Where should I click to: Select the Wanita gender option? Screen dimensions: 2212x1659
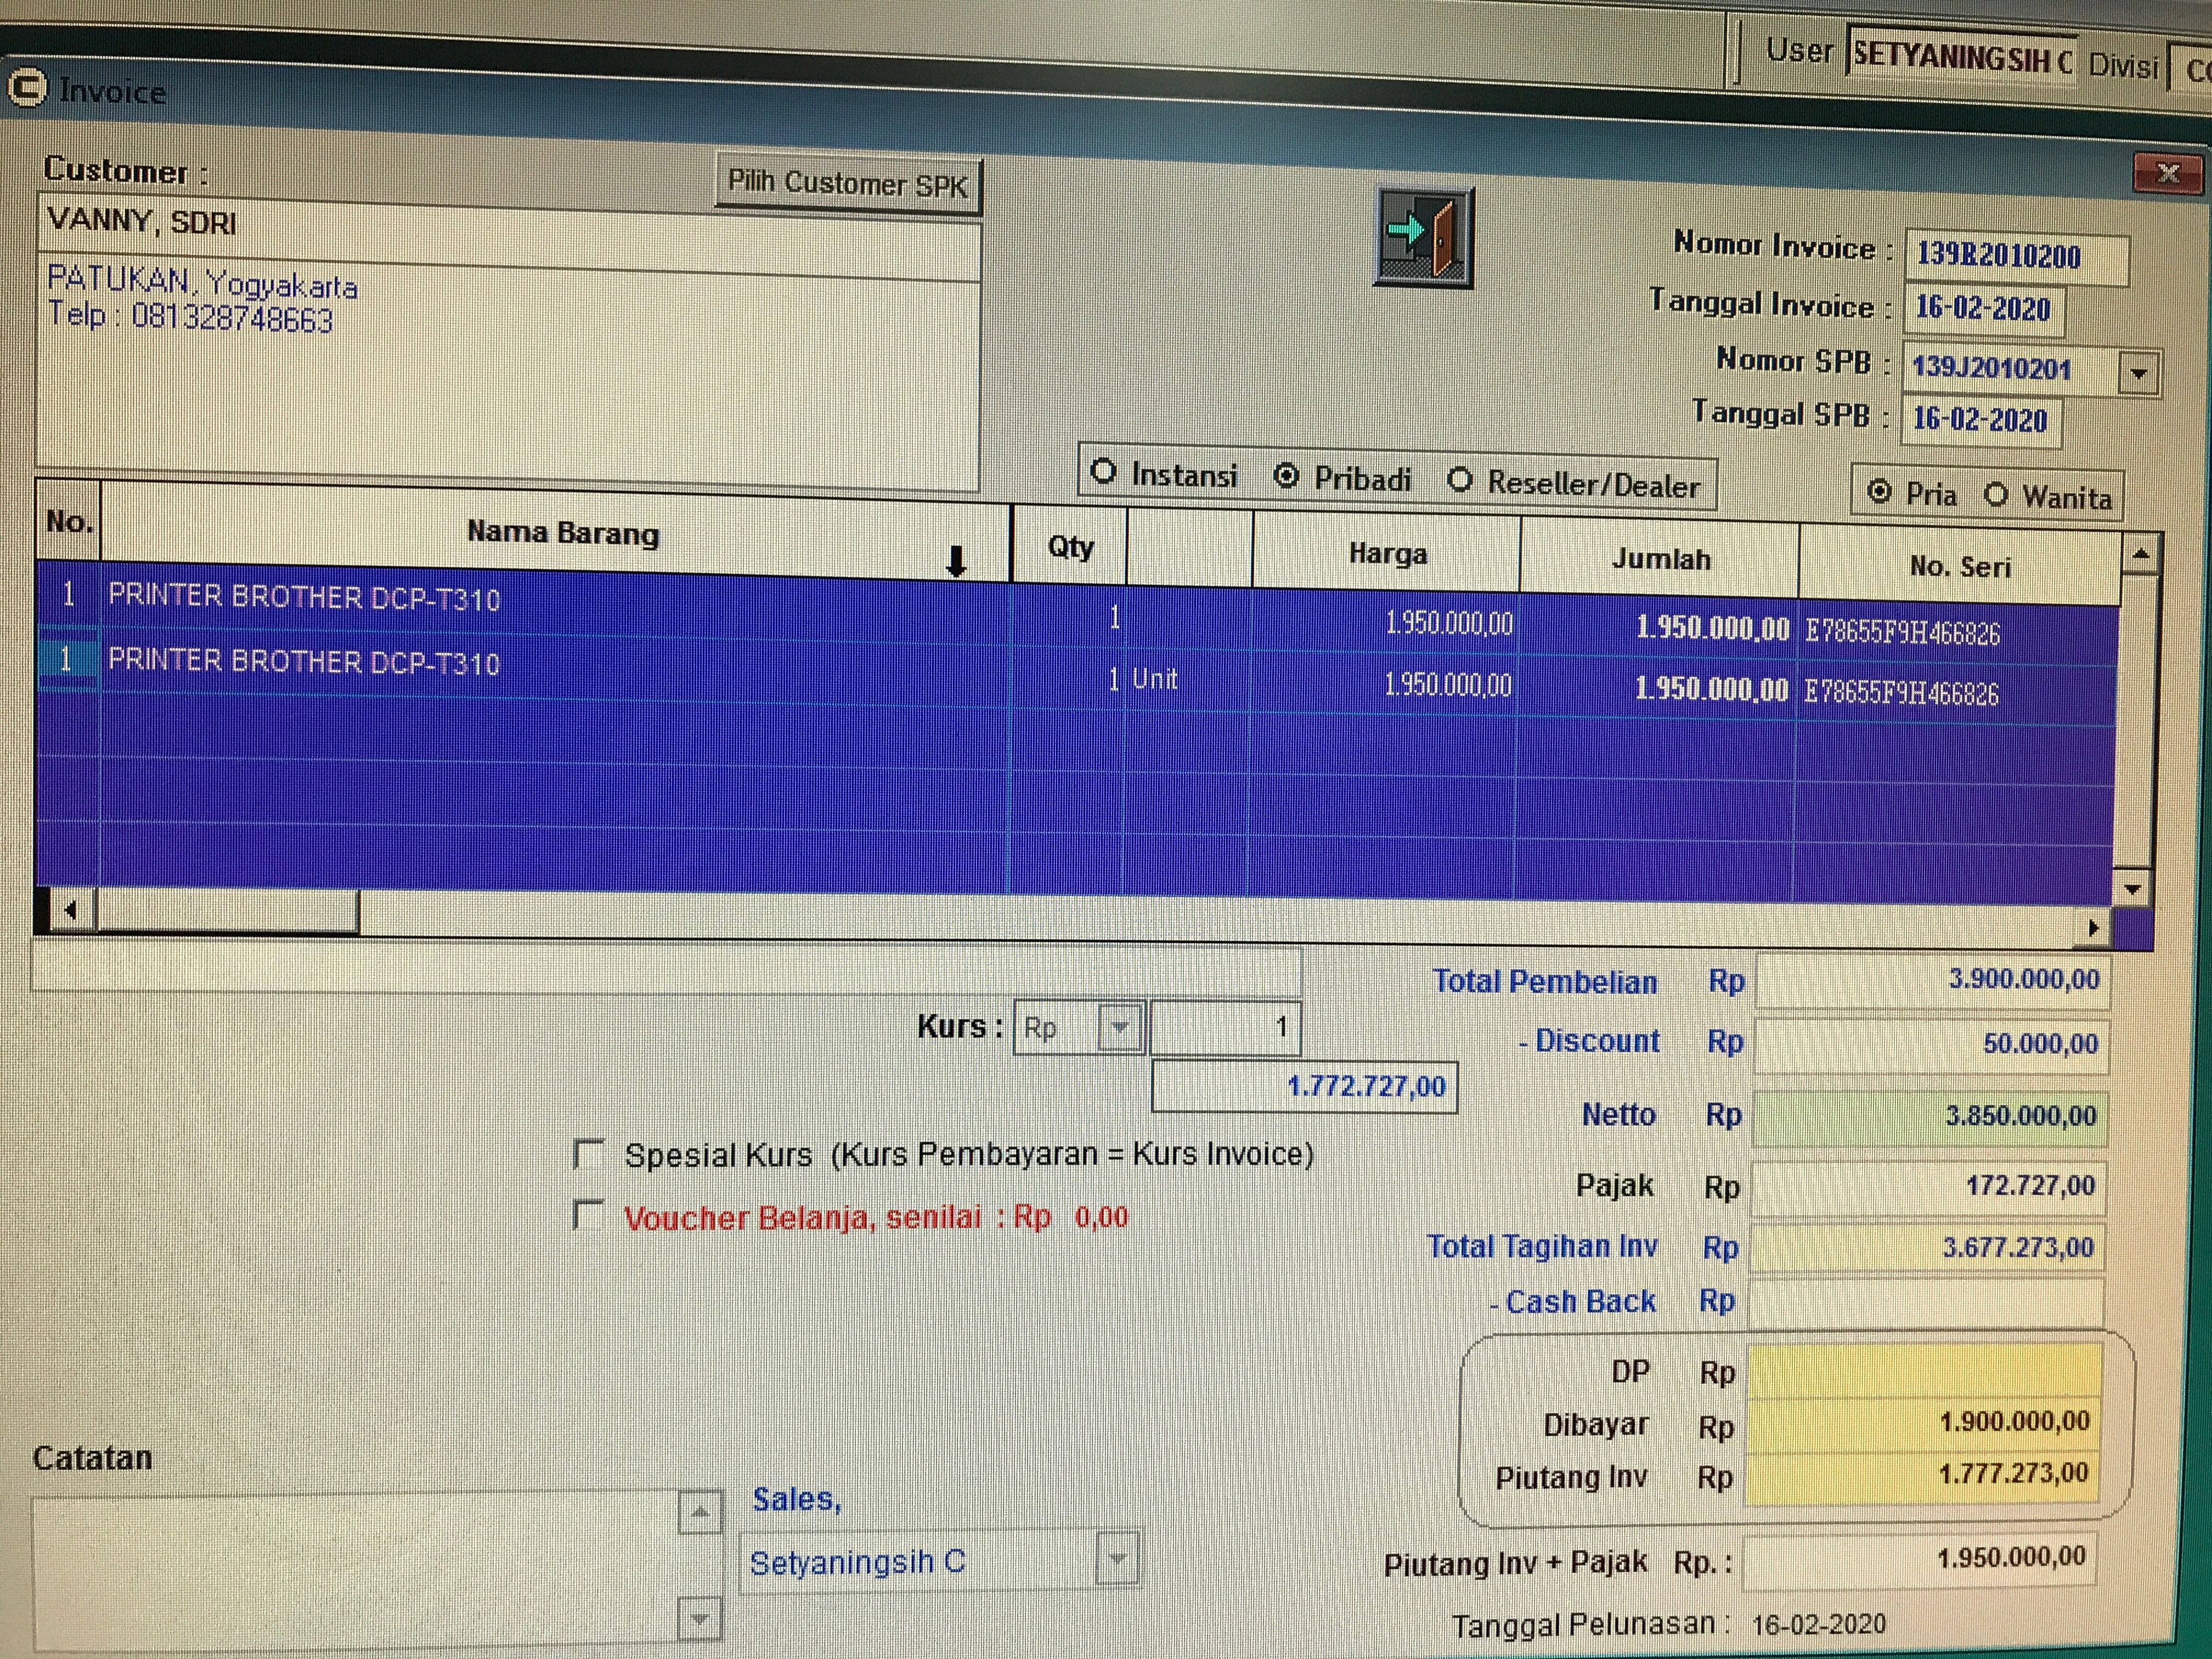1996,494
